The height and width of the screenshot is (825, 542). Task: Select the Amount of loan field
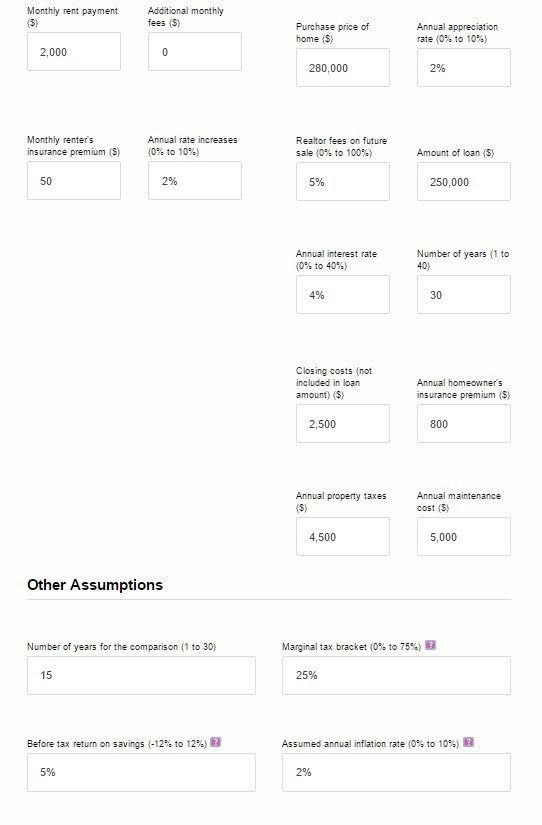tap(464, 182)
